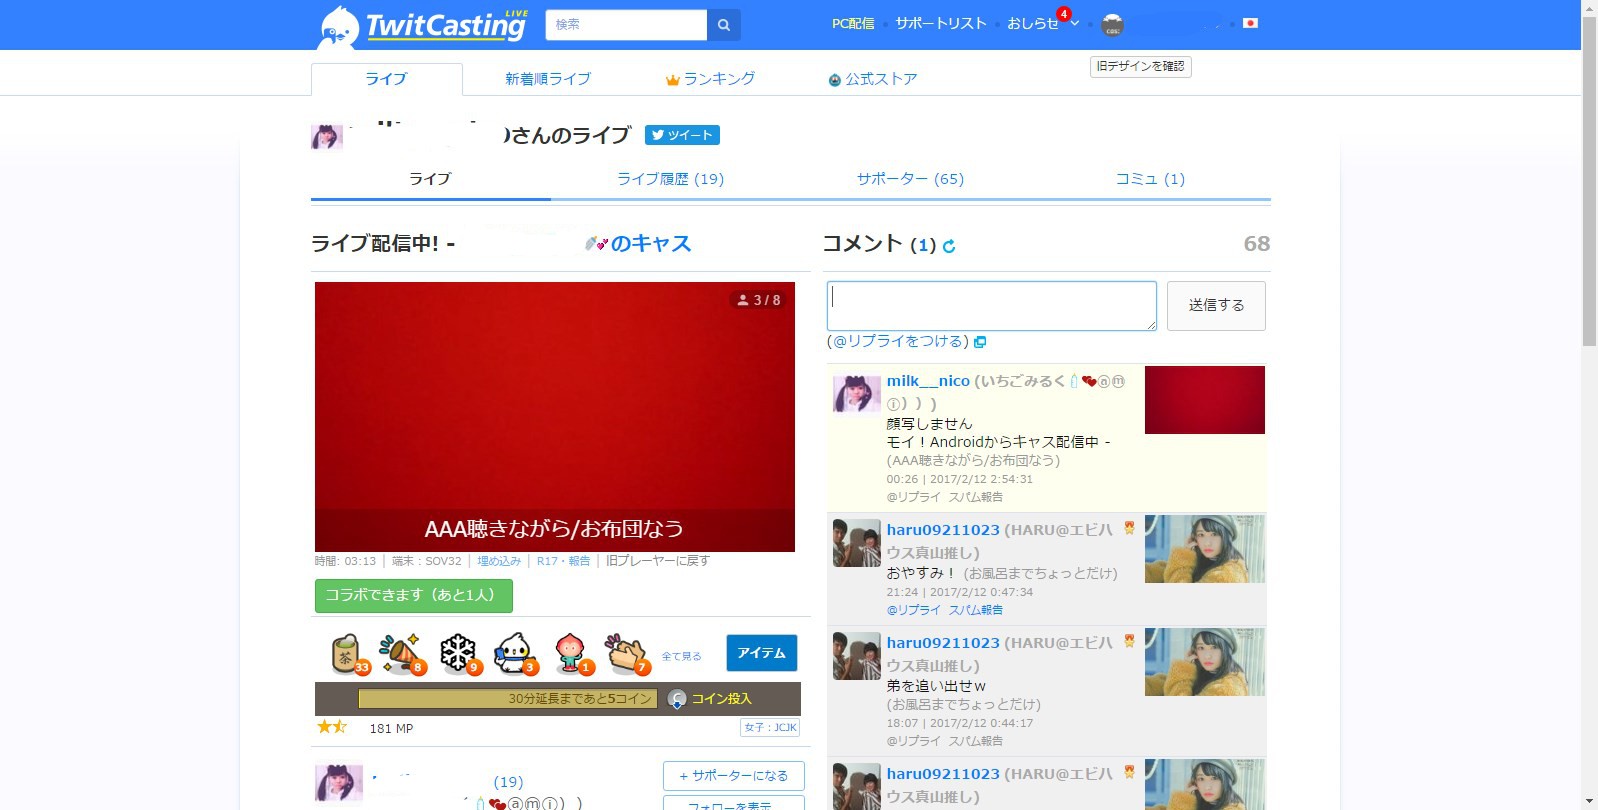Open thumbnail beside おやすみ！ comment

point(1205,549)
